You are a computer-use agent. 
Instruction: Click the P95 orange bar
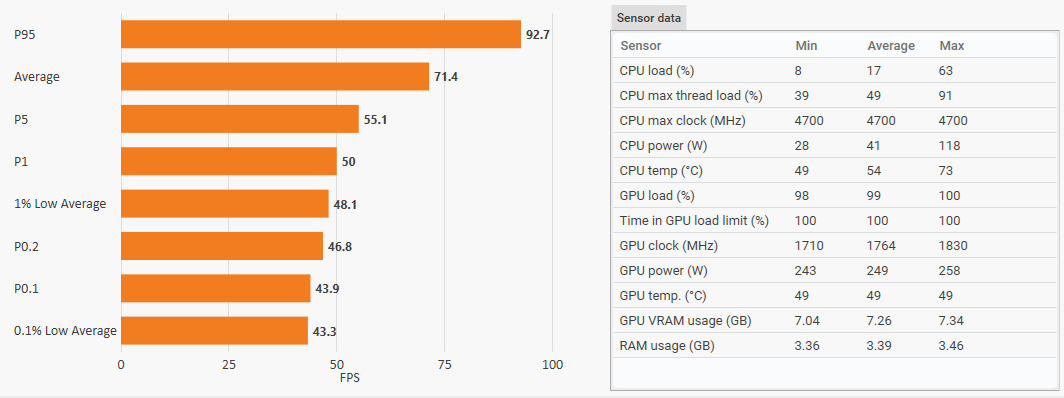(321, 34)
